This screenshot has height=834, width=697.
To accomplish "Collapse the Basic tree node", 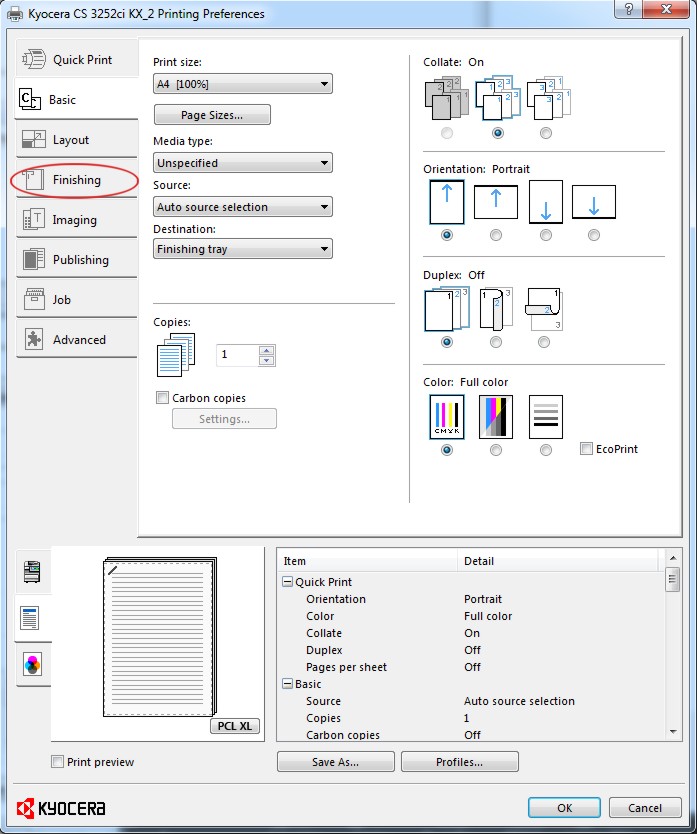I will [287, 684].
